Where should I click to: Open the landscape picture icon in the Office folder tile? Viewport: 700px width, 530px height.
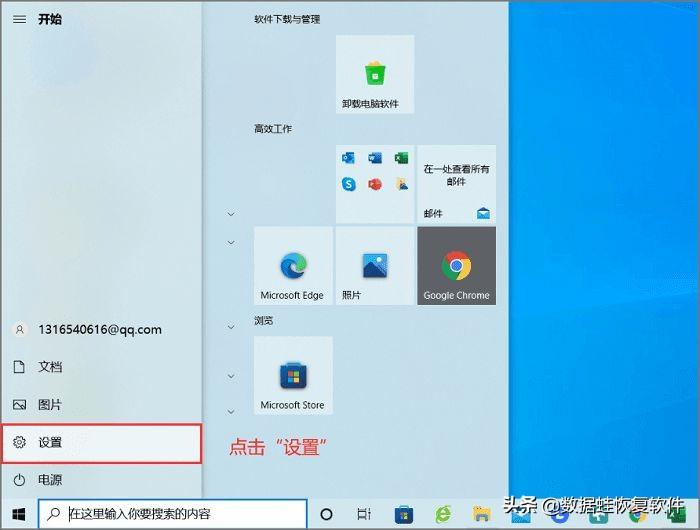click(x=401, y=184)
